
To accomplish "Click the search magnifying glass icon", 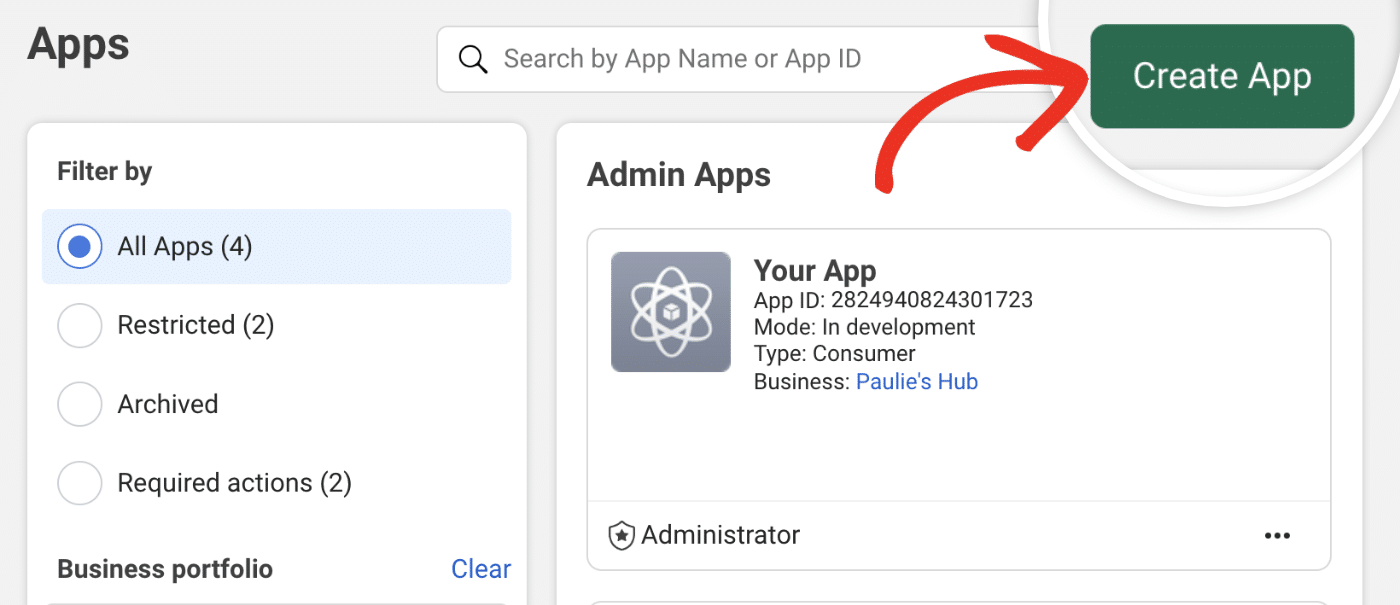I will pyautogui.click(x=472, y=59).
